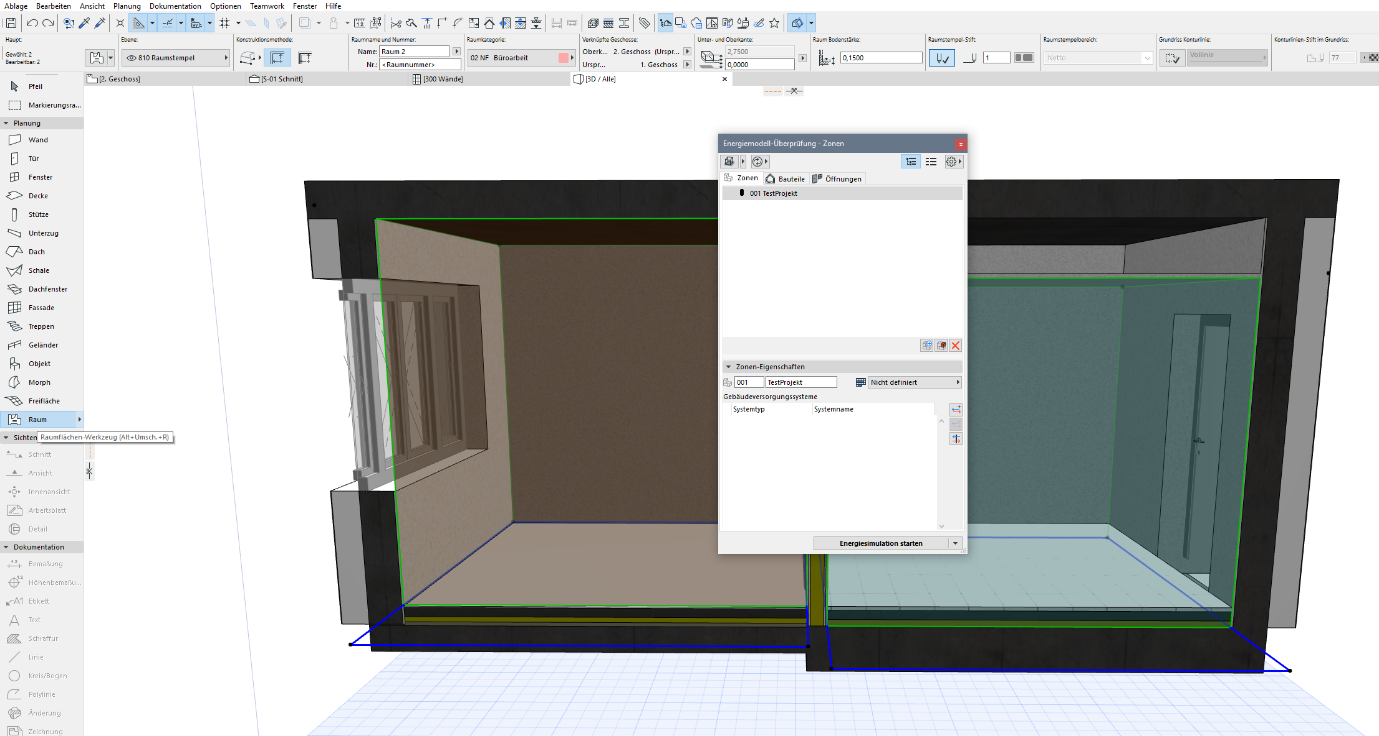Activate the Morph tool
Viewport: 1379px width, 736px height.
pos(39,382)
